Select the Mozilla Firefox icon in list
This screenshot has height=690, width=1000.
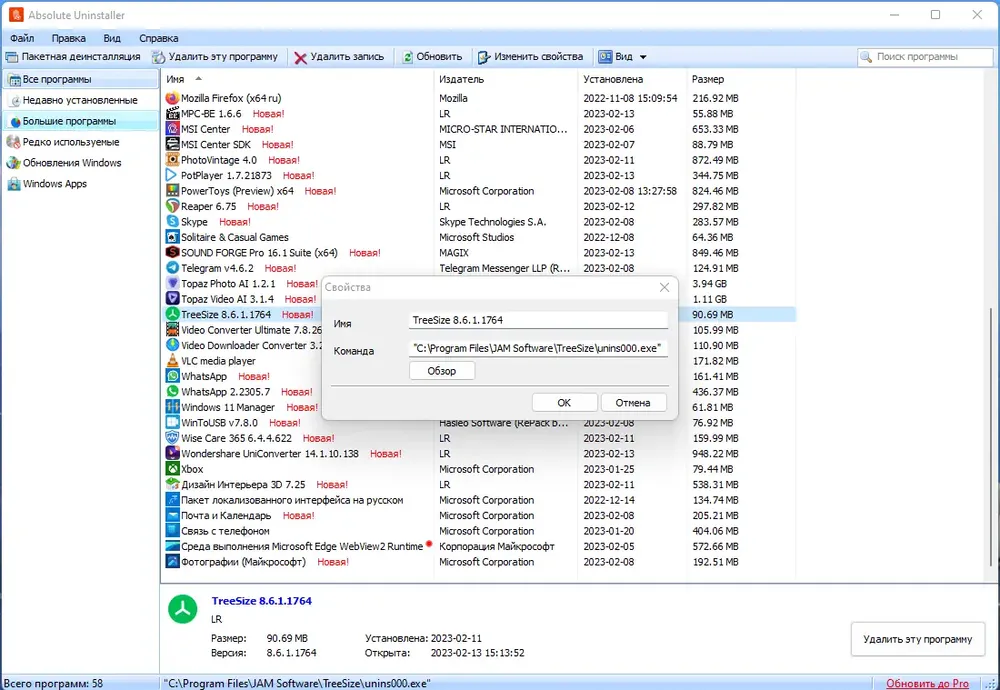pyautogui.click(x=172, y=98)
